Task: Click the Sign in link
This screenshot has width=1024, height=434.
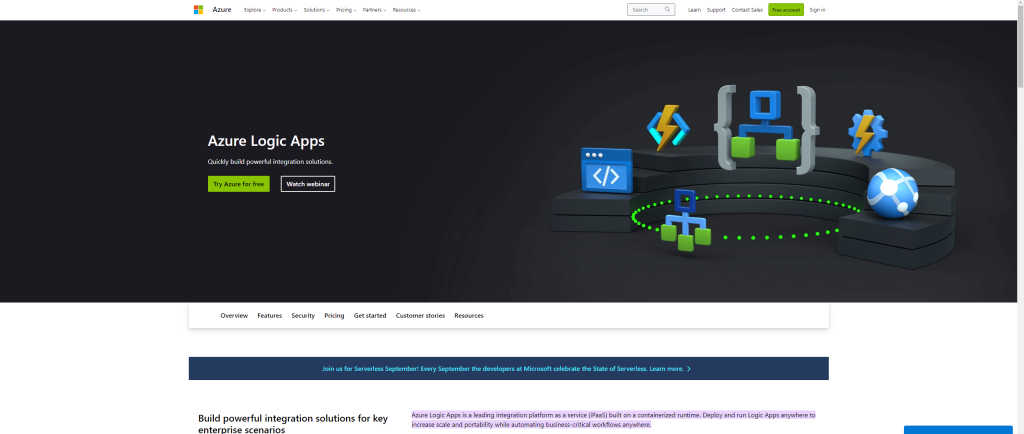Action: pos(818,10)
